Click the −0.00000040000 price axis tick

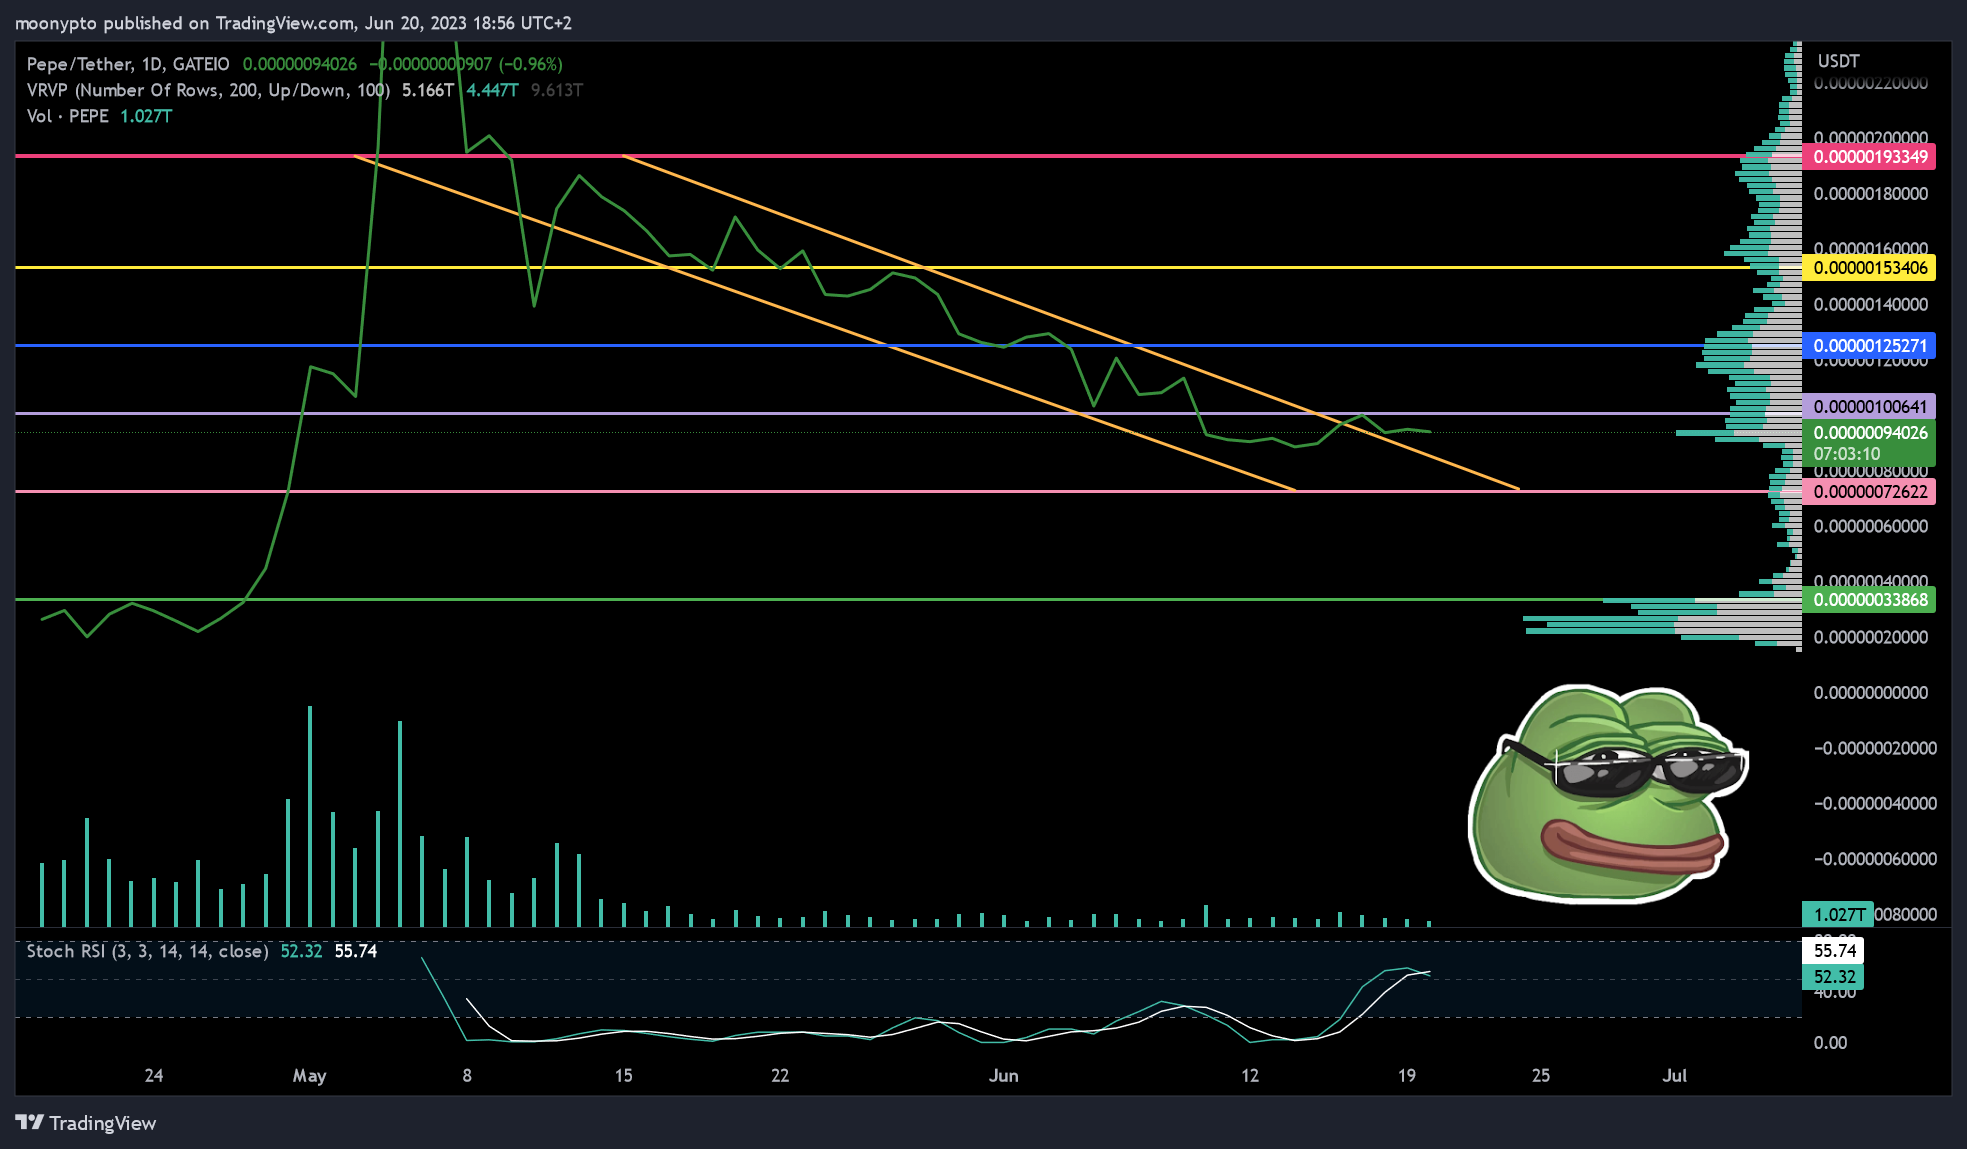pos(1875,804)
